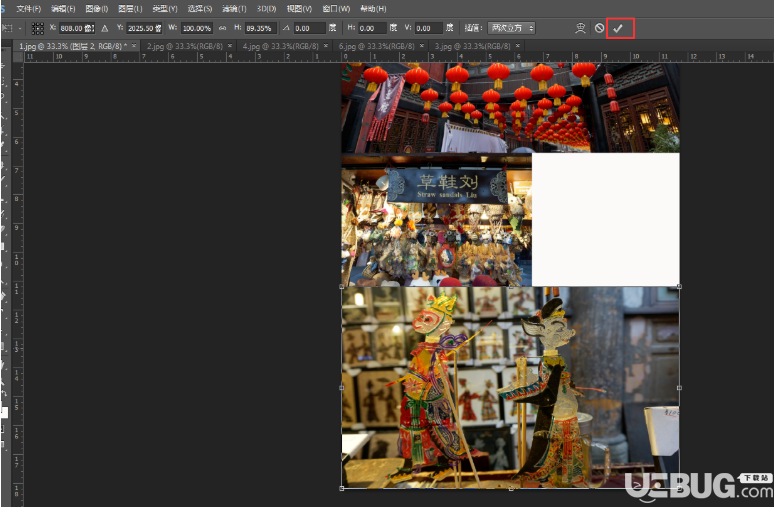
Task: Close the 4.jpg document tab
Action: pyautogui.click(x=325, y=45)
